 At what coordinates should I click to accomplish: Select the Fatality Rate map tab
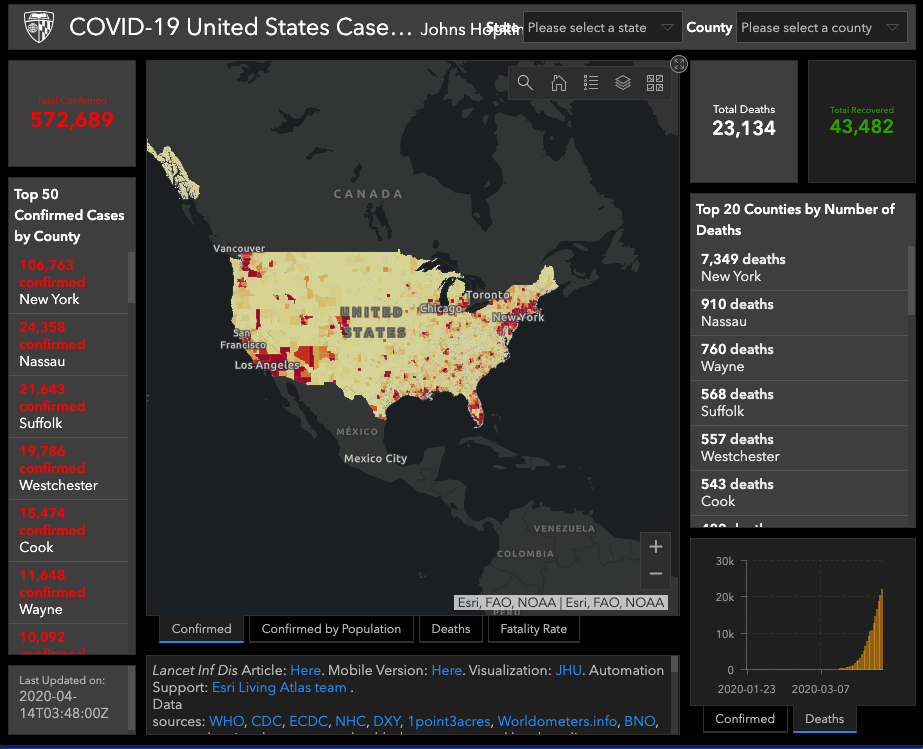(533, 629)
